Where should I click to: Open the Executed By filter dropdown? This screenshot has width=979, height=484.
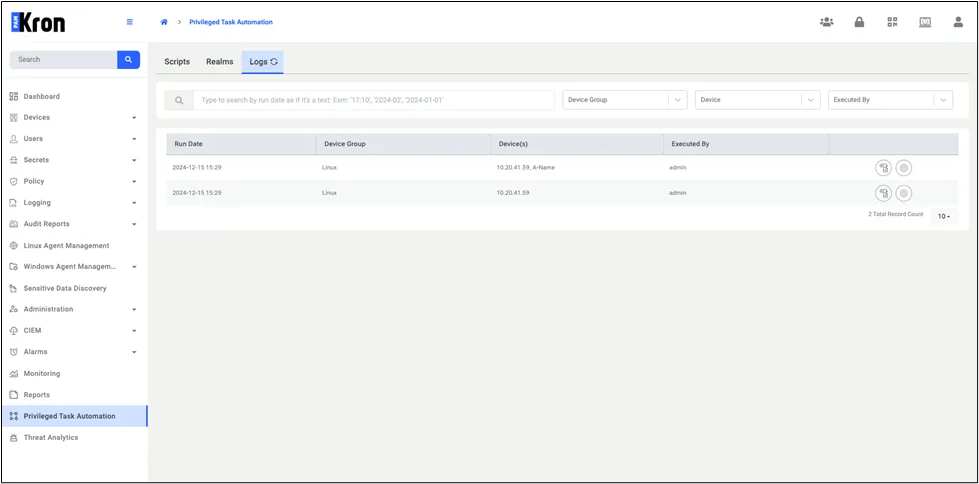890,100
